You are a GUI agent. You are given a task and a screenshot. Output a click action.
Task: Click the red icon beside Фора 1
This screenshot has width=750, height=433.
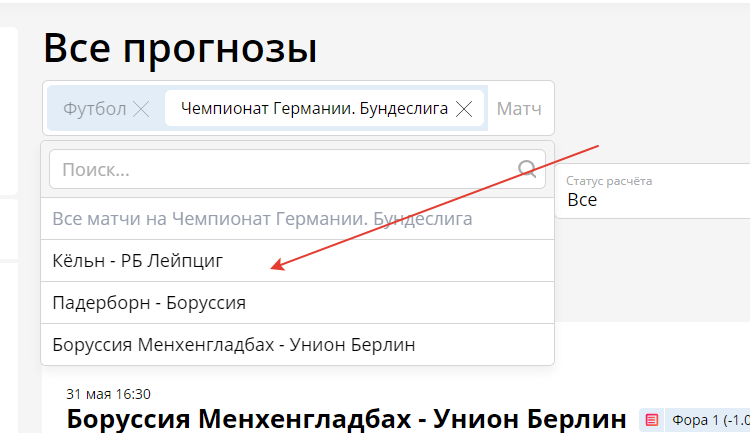pos(651,420)
